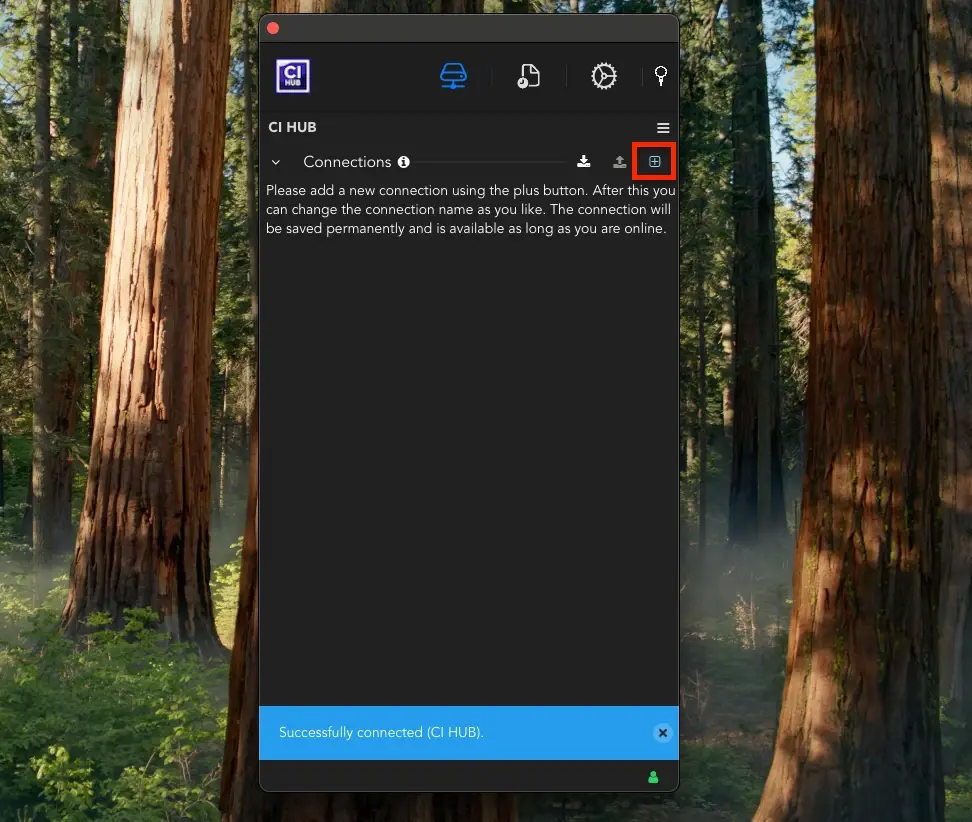Open the CI HUB hamburger menu

[x=663, y=128]
